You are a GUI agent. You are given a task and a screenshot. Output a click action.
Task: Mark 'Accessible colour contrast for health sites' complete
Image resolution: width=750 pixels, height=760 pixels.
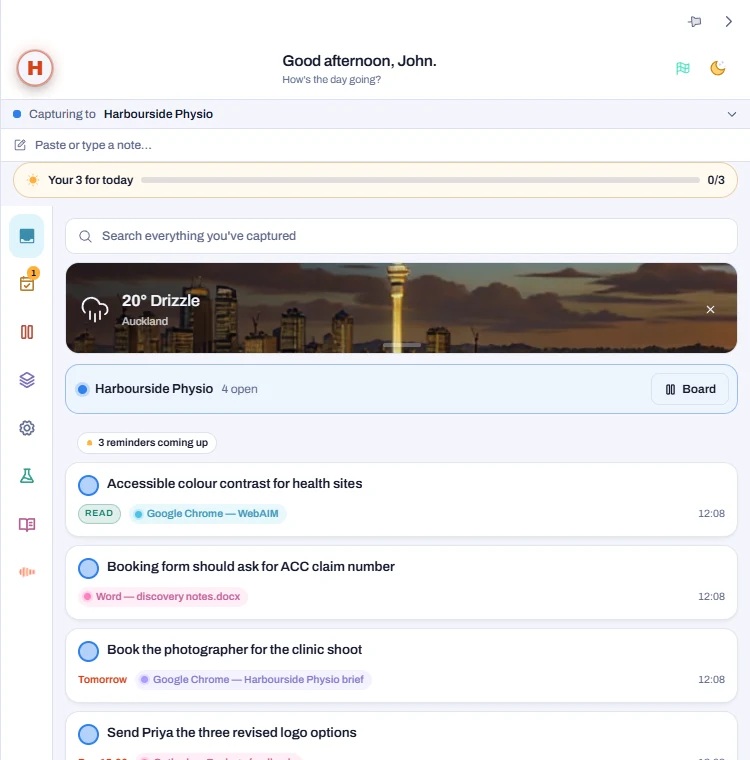[x=88, y=485]
